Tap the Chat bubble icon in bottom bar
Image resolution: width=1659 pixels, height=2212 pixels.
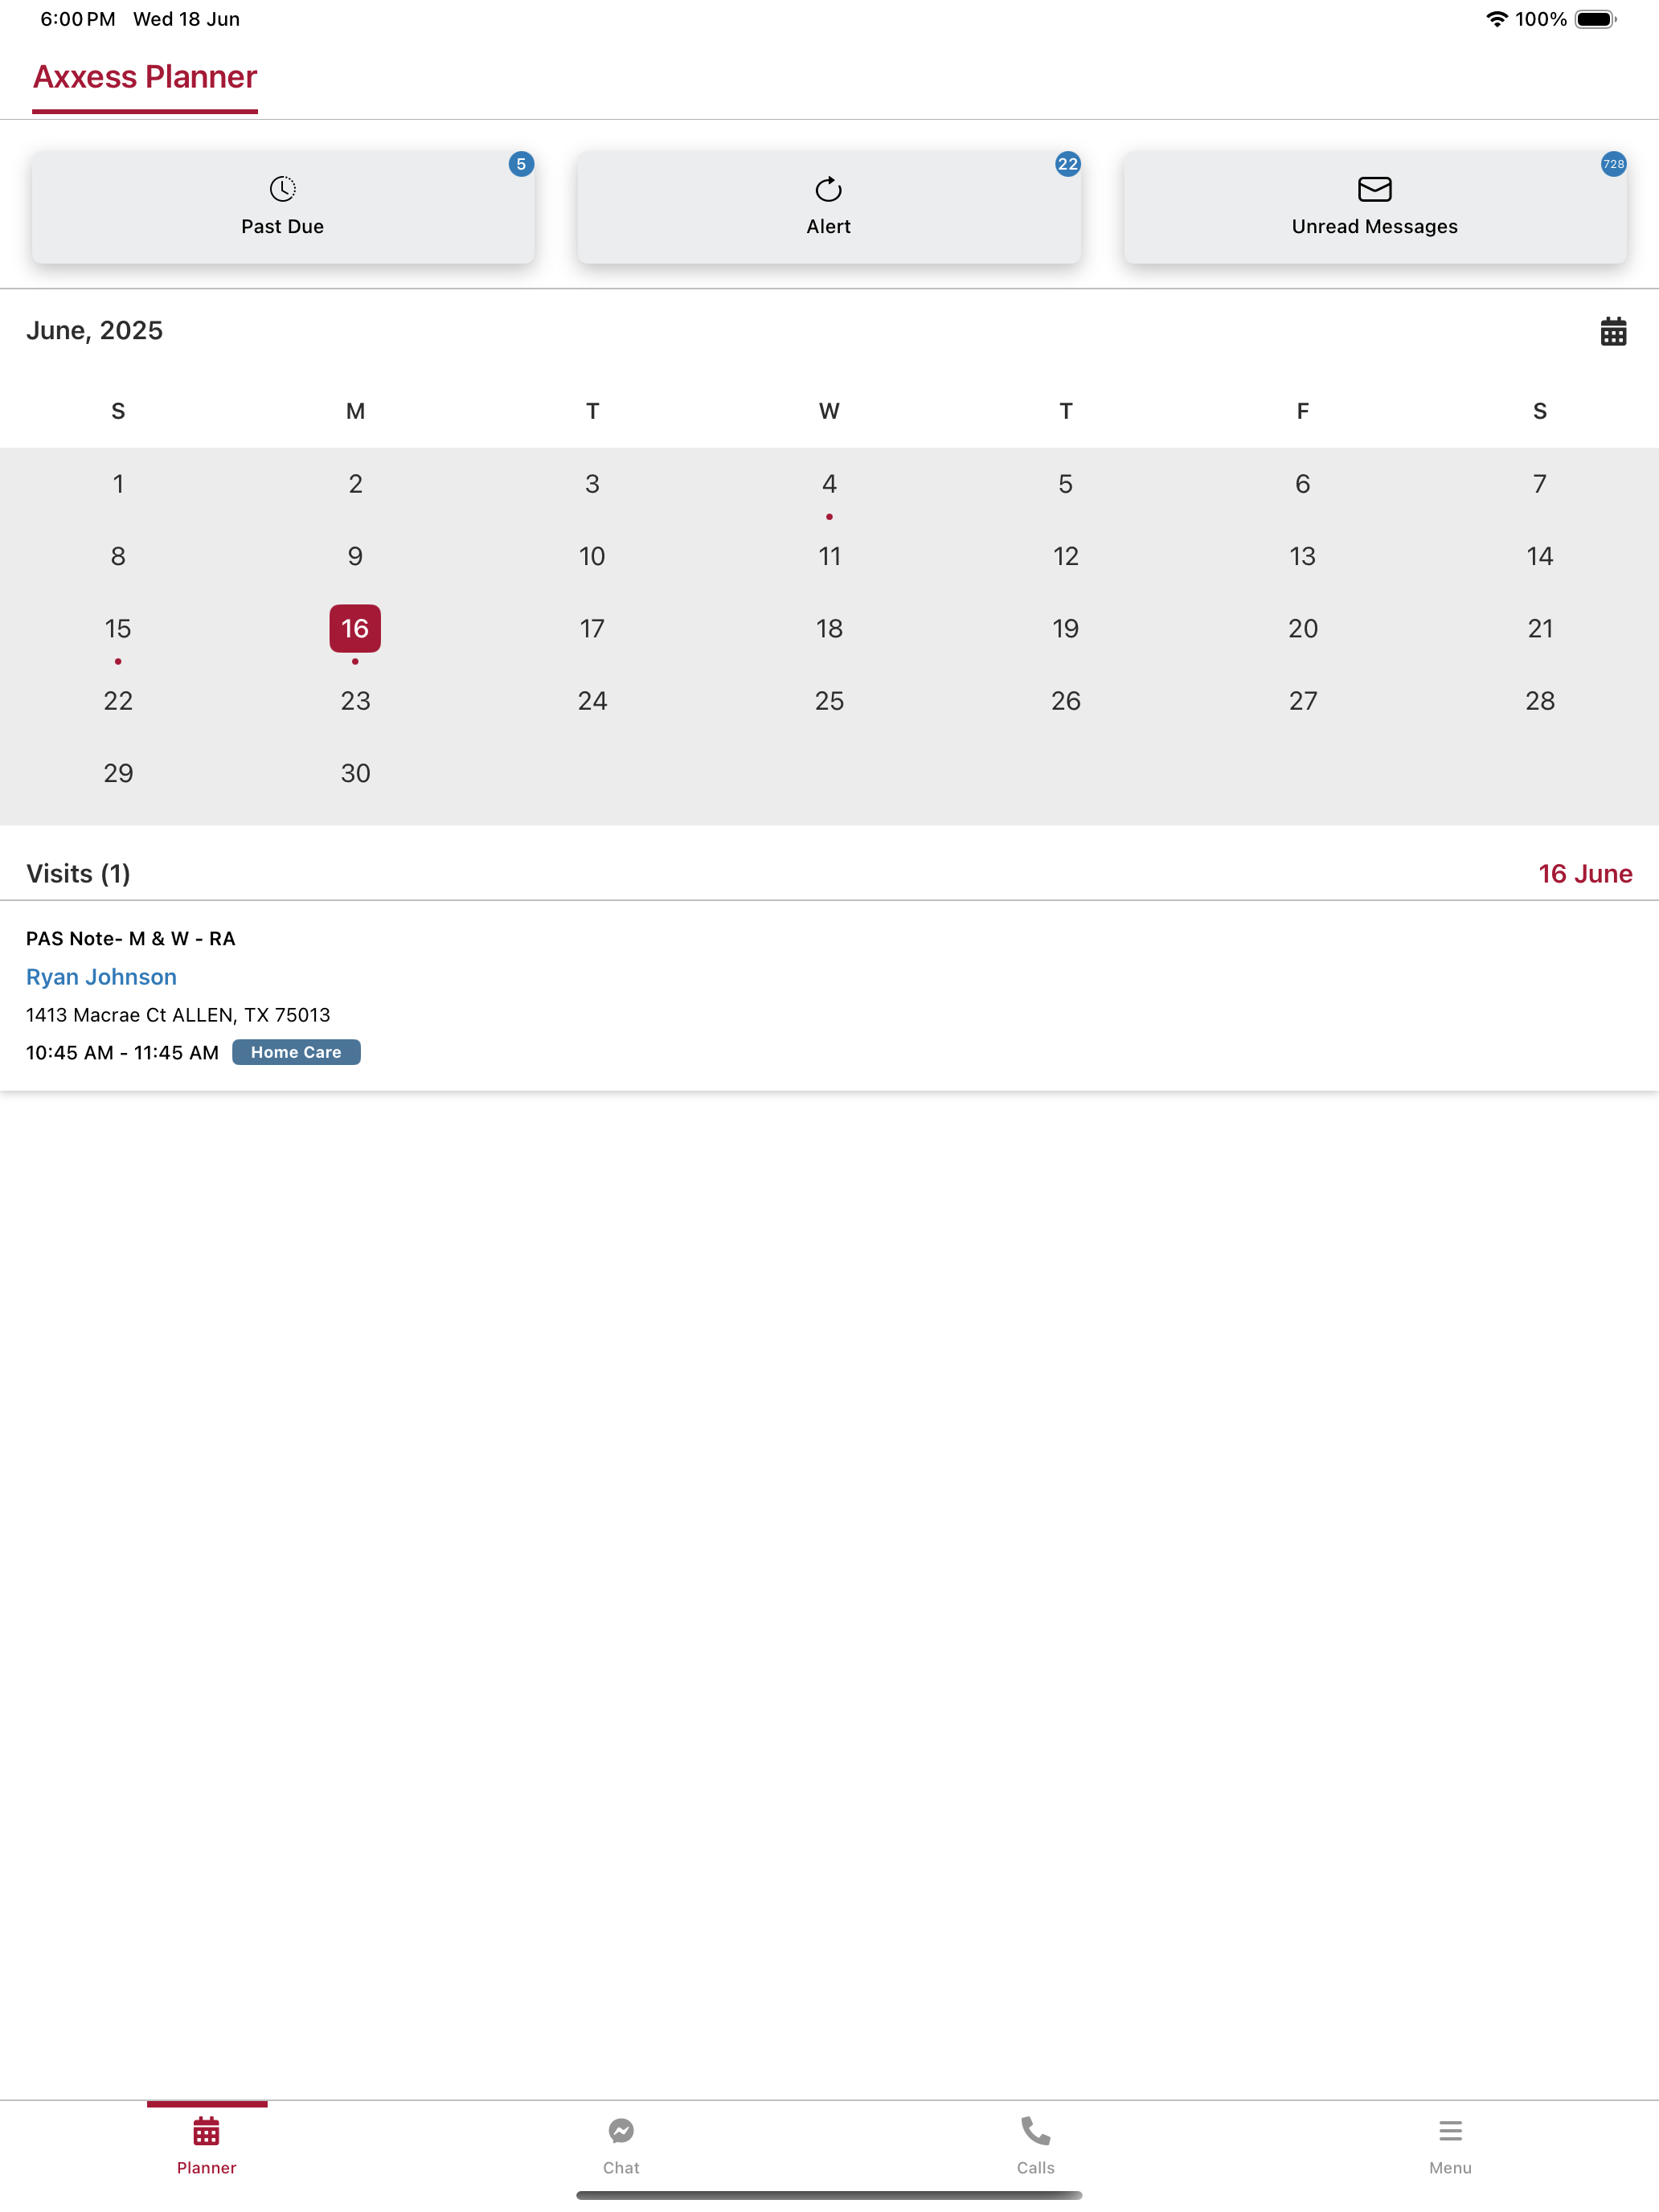pyautogui.click(x=621, y=2131)
